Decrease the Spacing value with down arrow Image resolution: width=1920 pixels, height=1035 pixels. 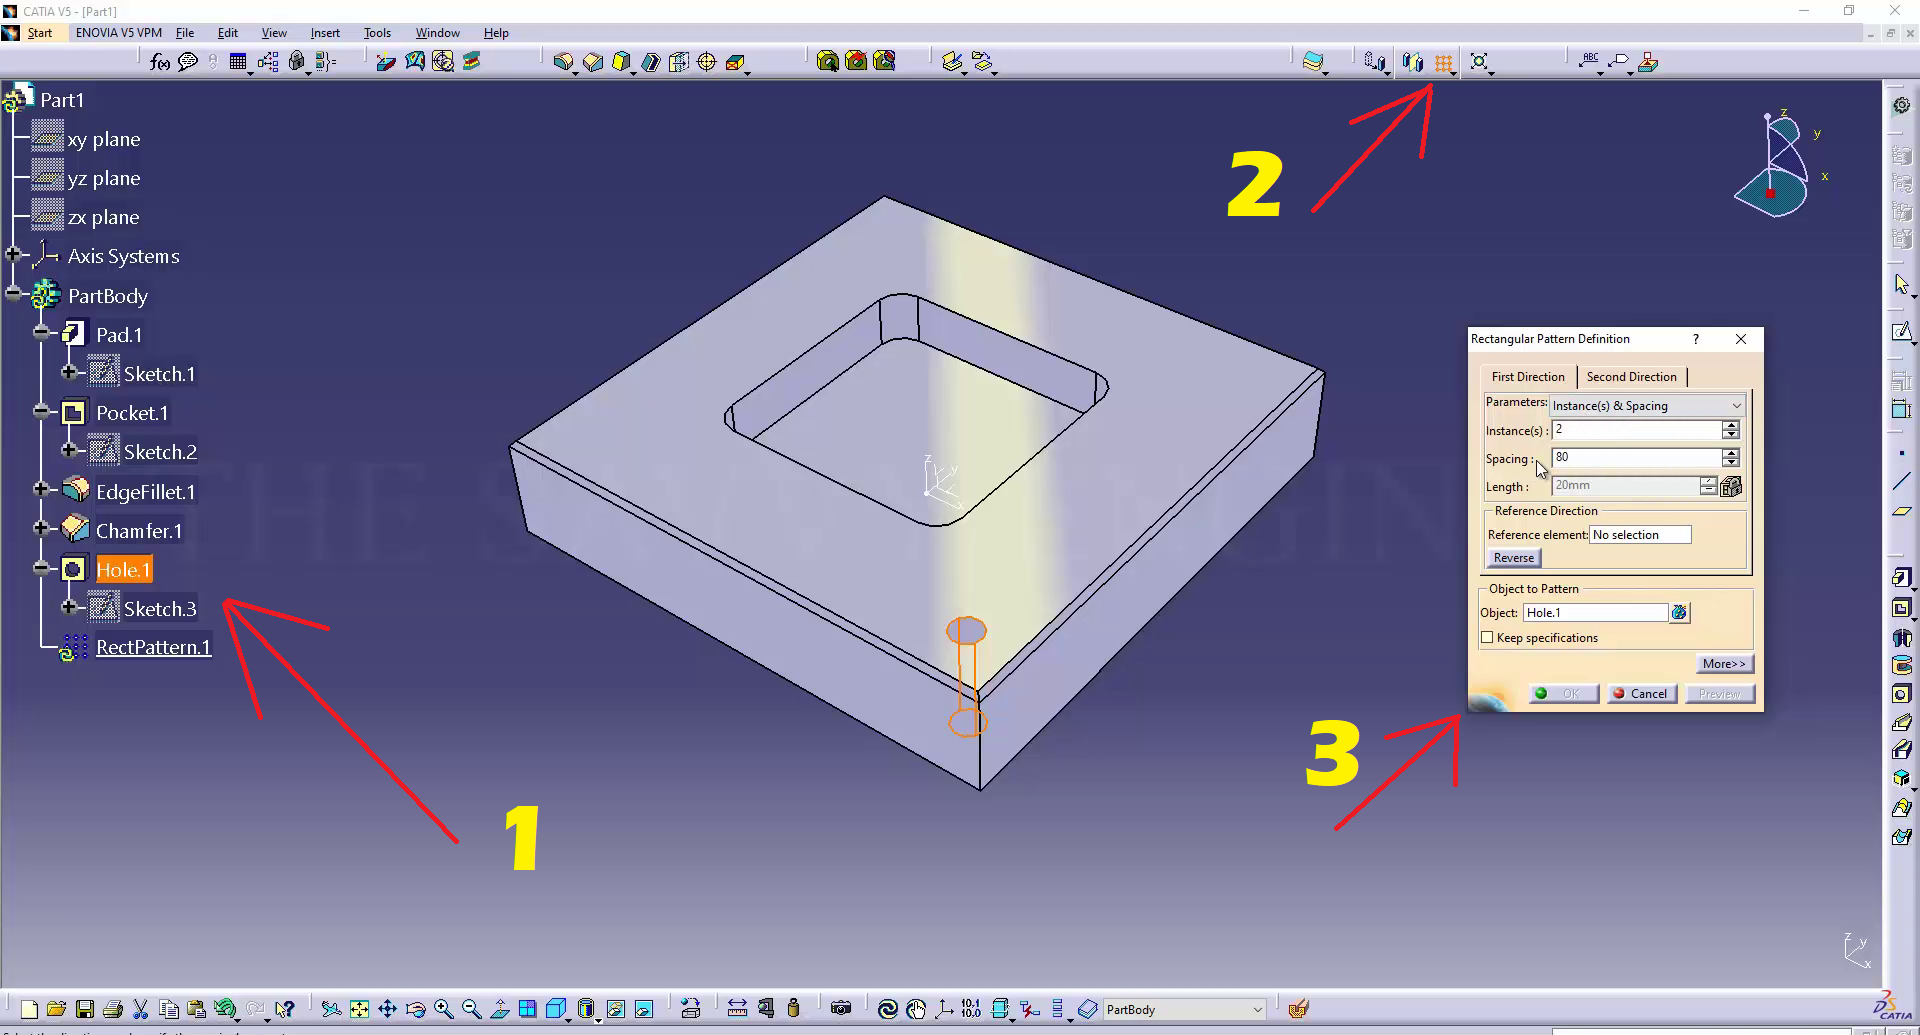(1730, 463)
